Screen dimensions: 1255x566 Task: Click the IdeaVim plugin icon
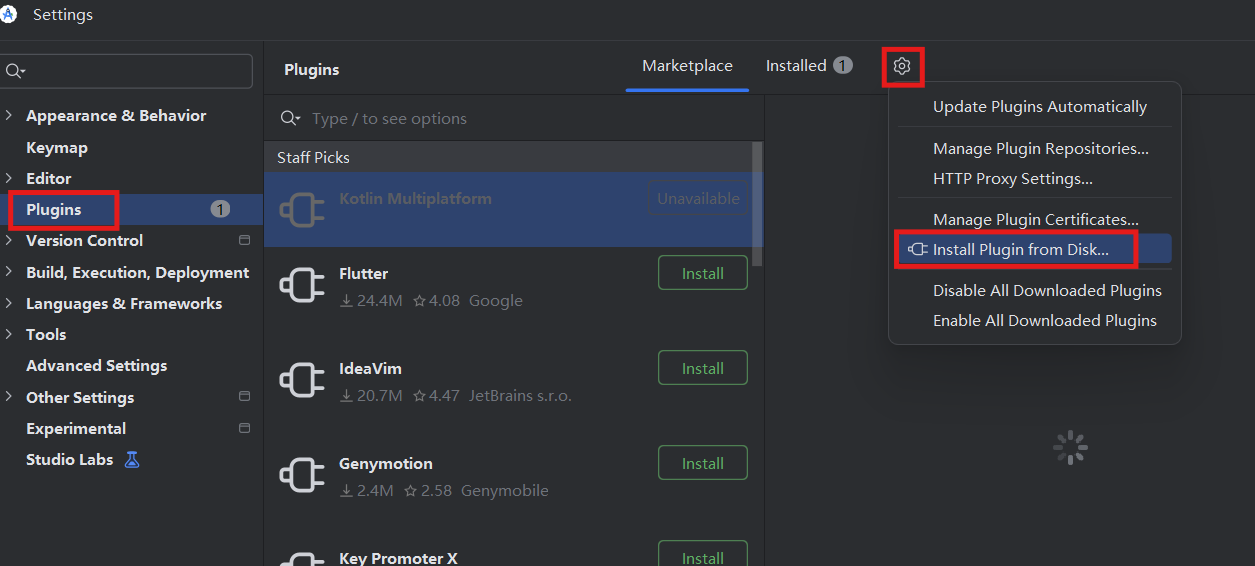302,381
